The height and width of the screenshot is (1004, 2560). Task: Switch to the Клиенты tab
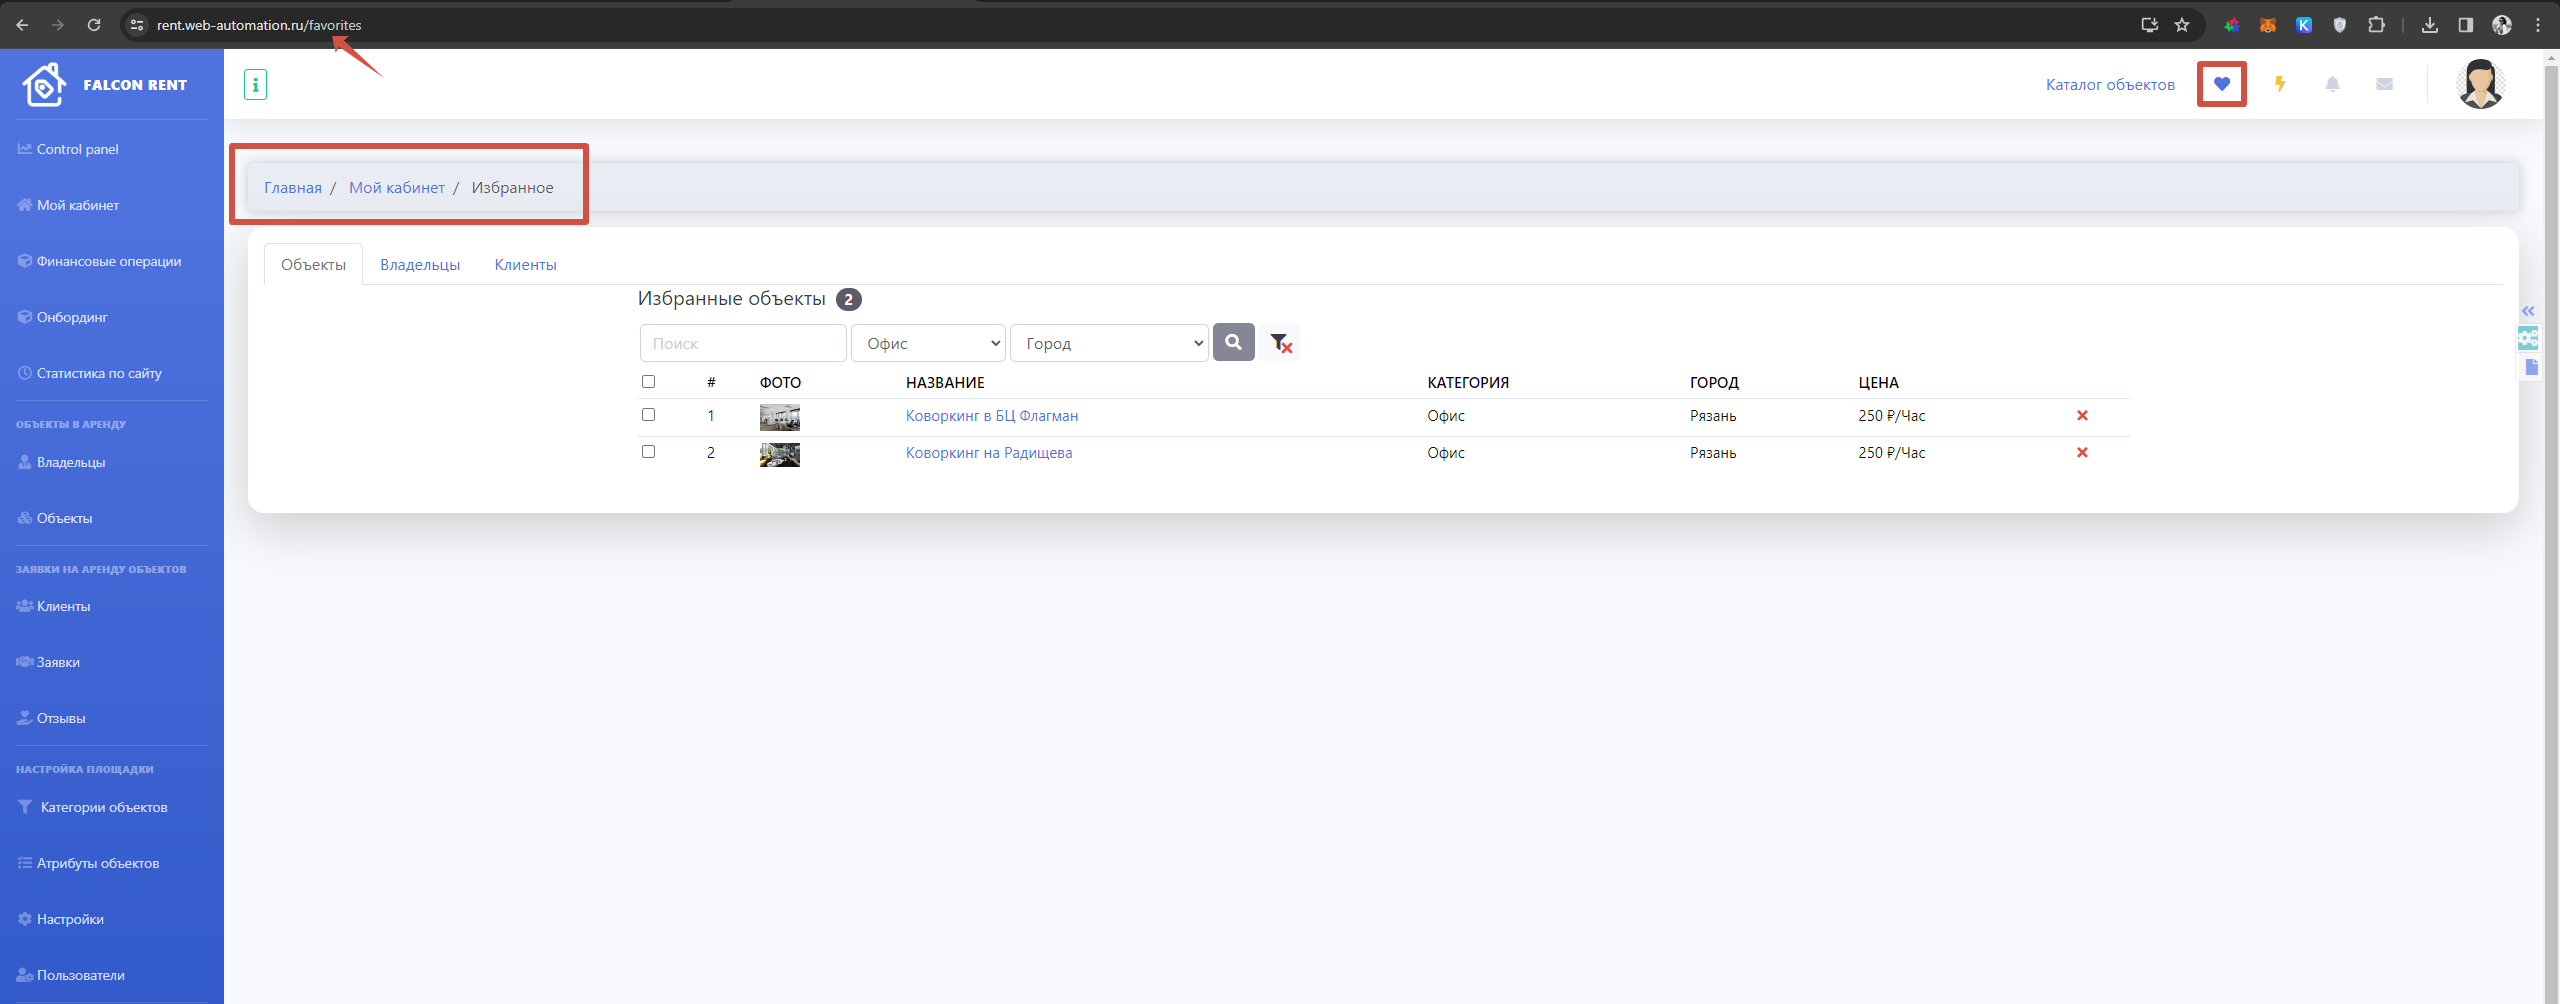pos(525,265)
